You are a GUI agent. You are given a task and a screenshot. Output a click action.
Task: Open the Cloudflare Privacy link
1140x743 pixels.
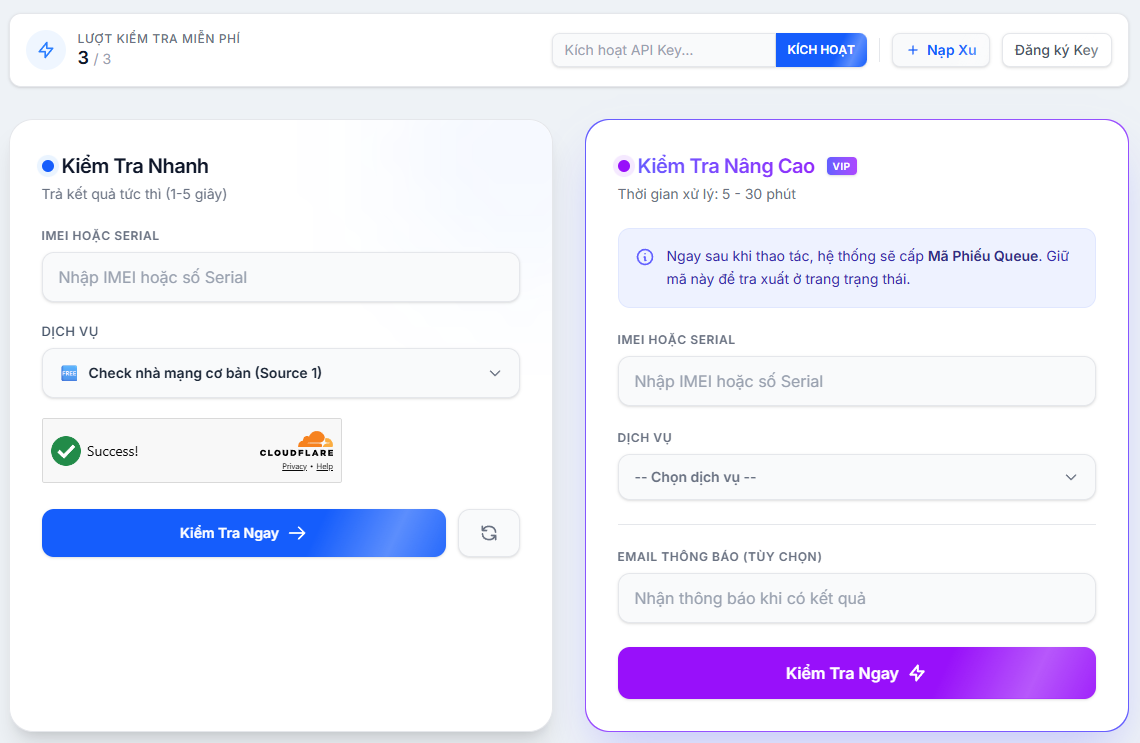(294, 467)
